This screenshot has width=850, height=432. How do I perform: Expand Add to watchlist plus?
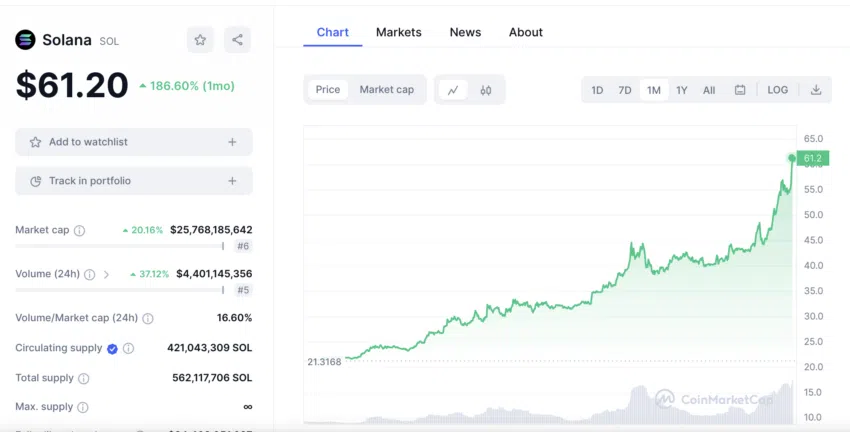(232, 142)
